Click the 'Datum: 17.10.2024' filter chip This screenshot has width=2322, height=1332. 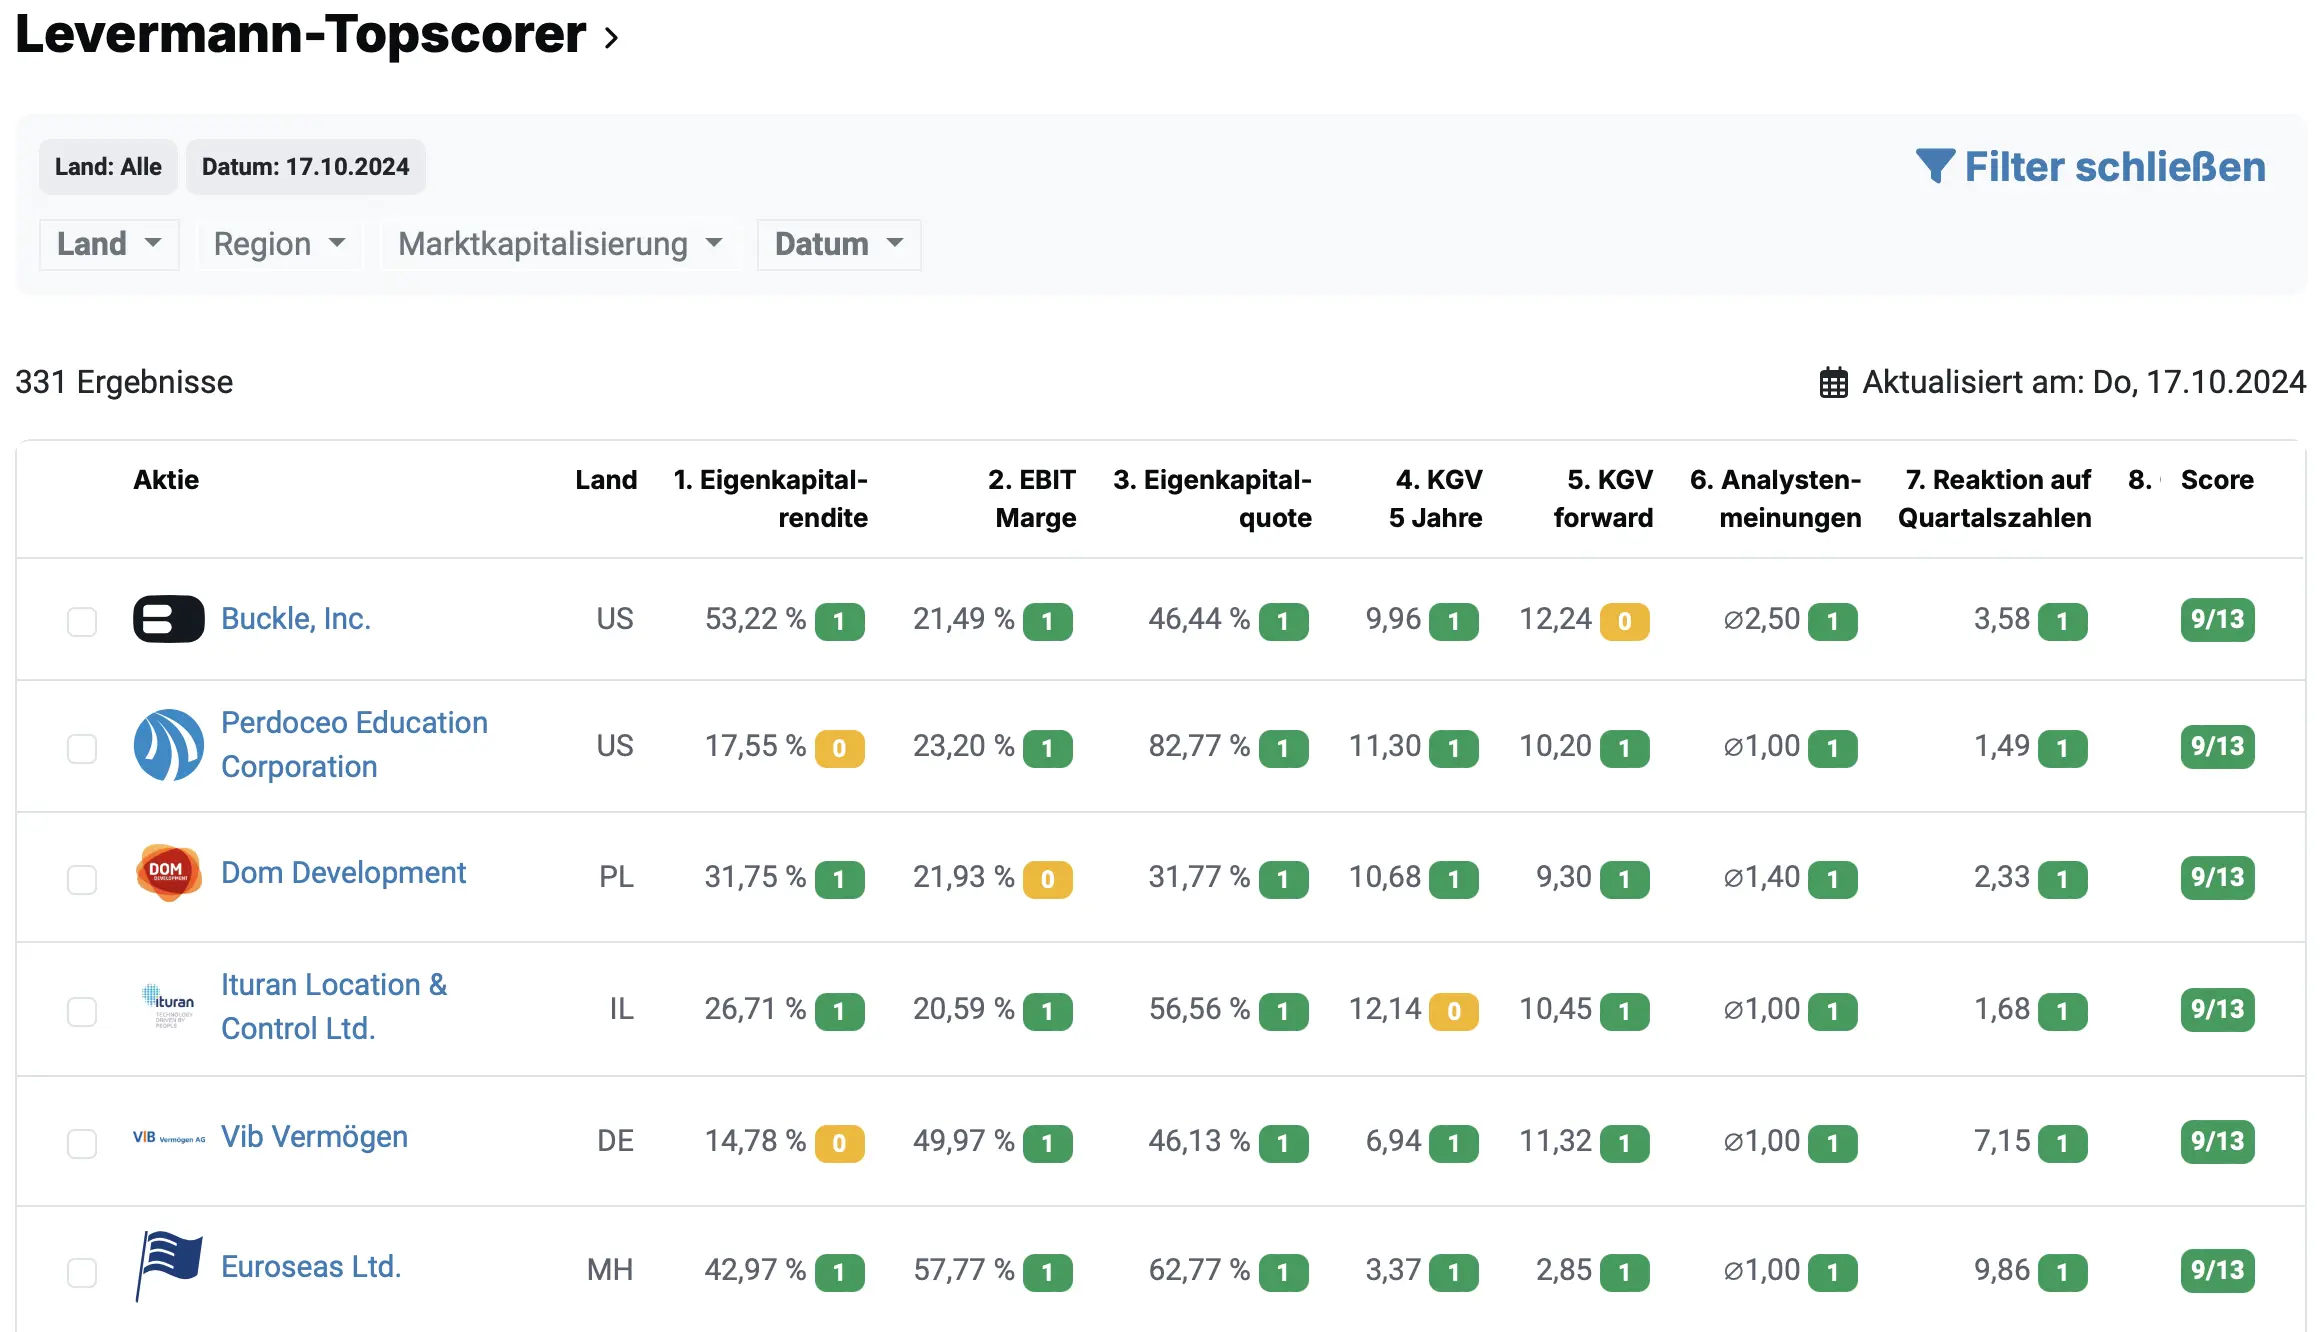pyautogui.click(x=306, y=167)
